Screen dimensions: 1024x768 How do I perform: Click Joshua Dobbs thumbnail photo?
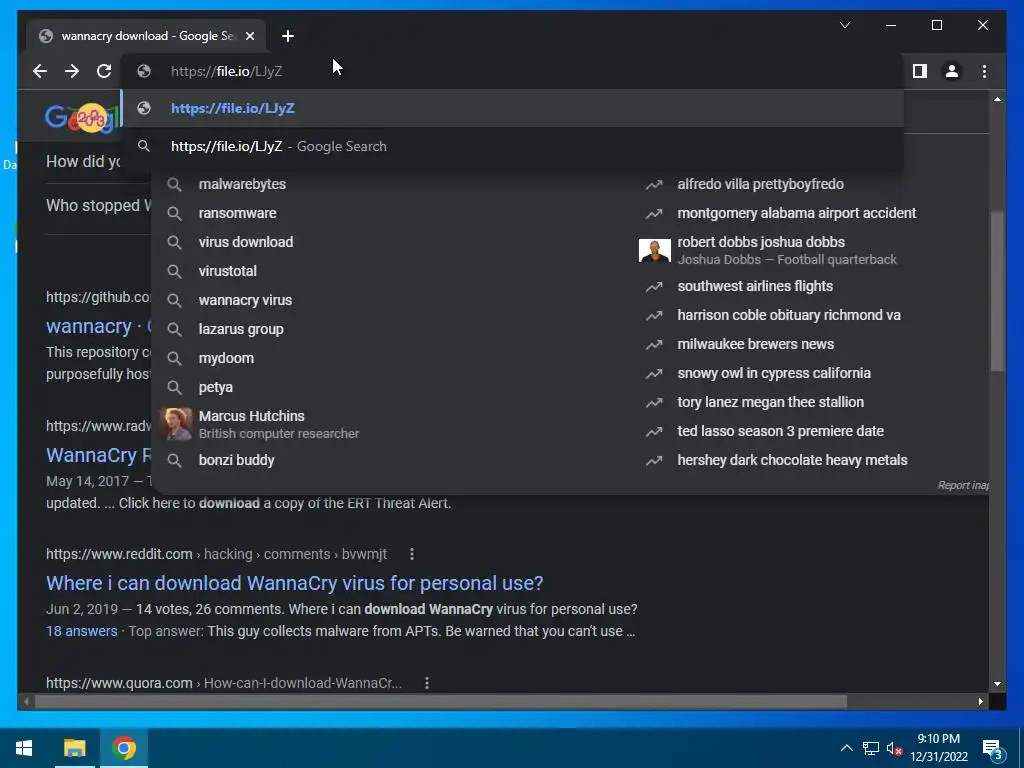[x=654, y=251]
